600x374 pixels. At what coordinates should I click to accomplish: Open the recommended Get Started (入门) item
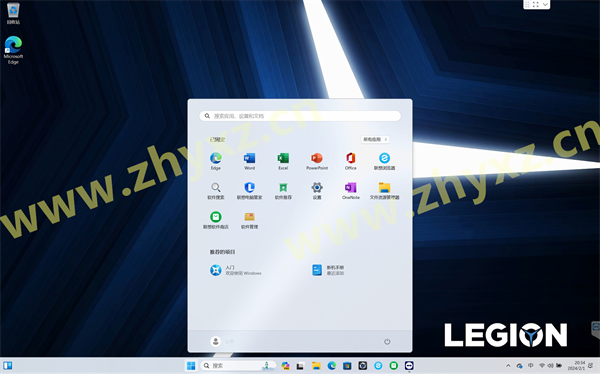pyautogui.click(x=236, y=270)
